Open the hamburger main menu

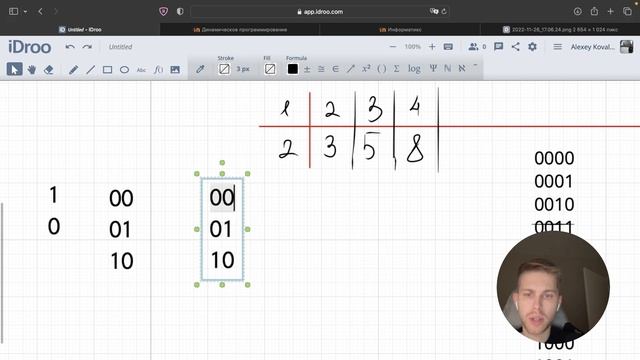click(x=558, y=47)
